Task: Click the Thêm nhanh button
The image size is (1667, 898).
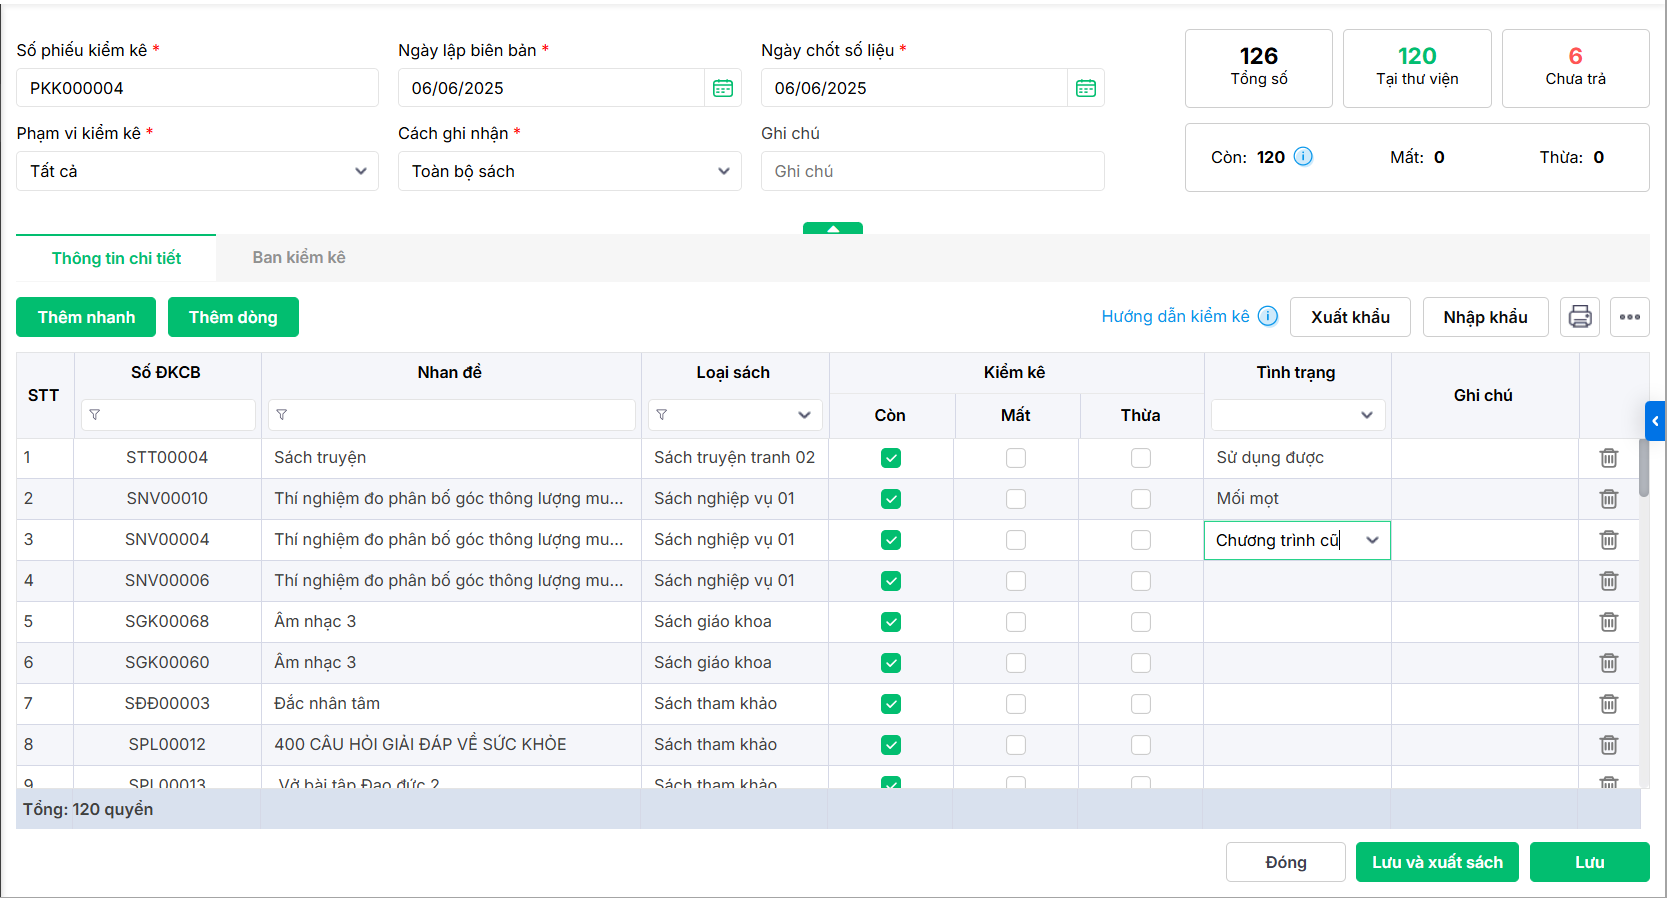Action: pyautogui.click(x=86, y=317)
